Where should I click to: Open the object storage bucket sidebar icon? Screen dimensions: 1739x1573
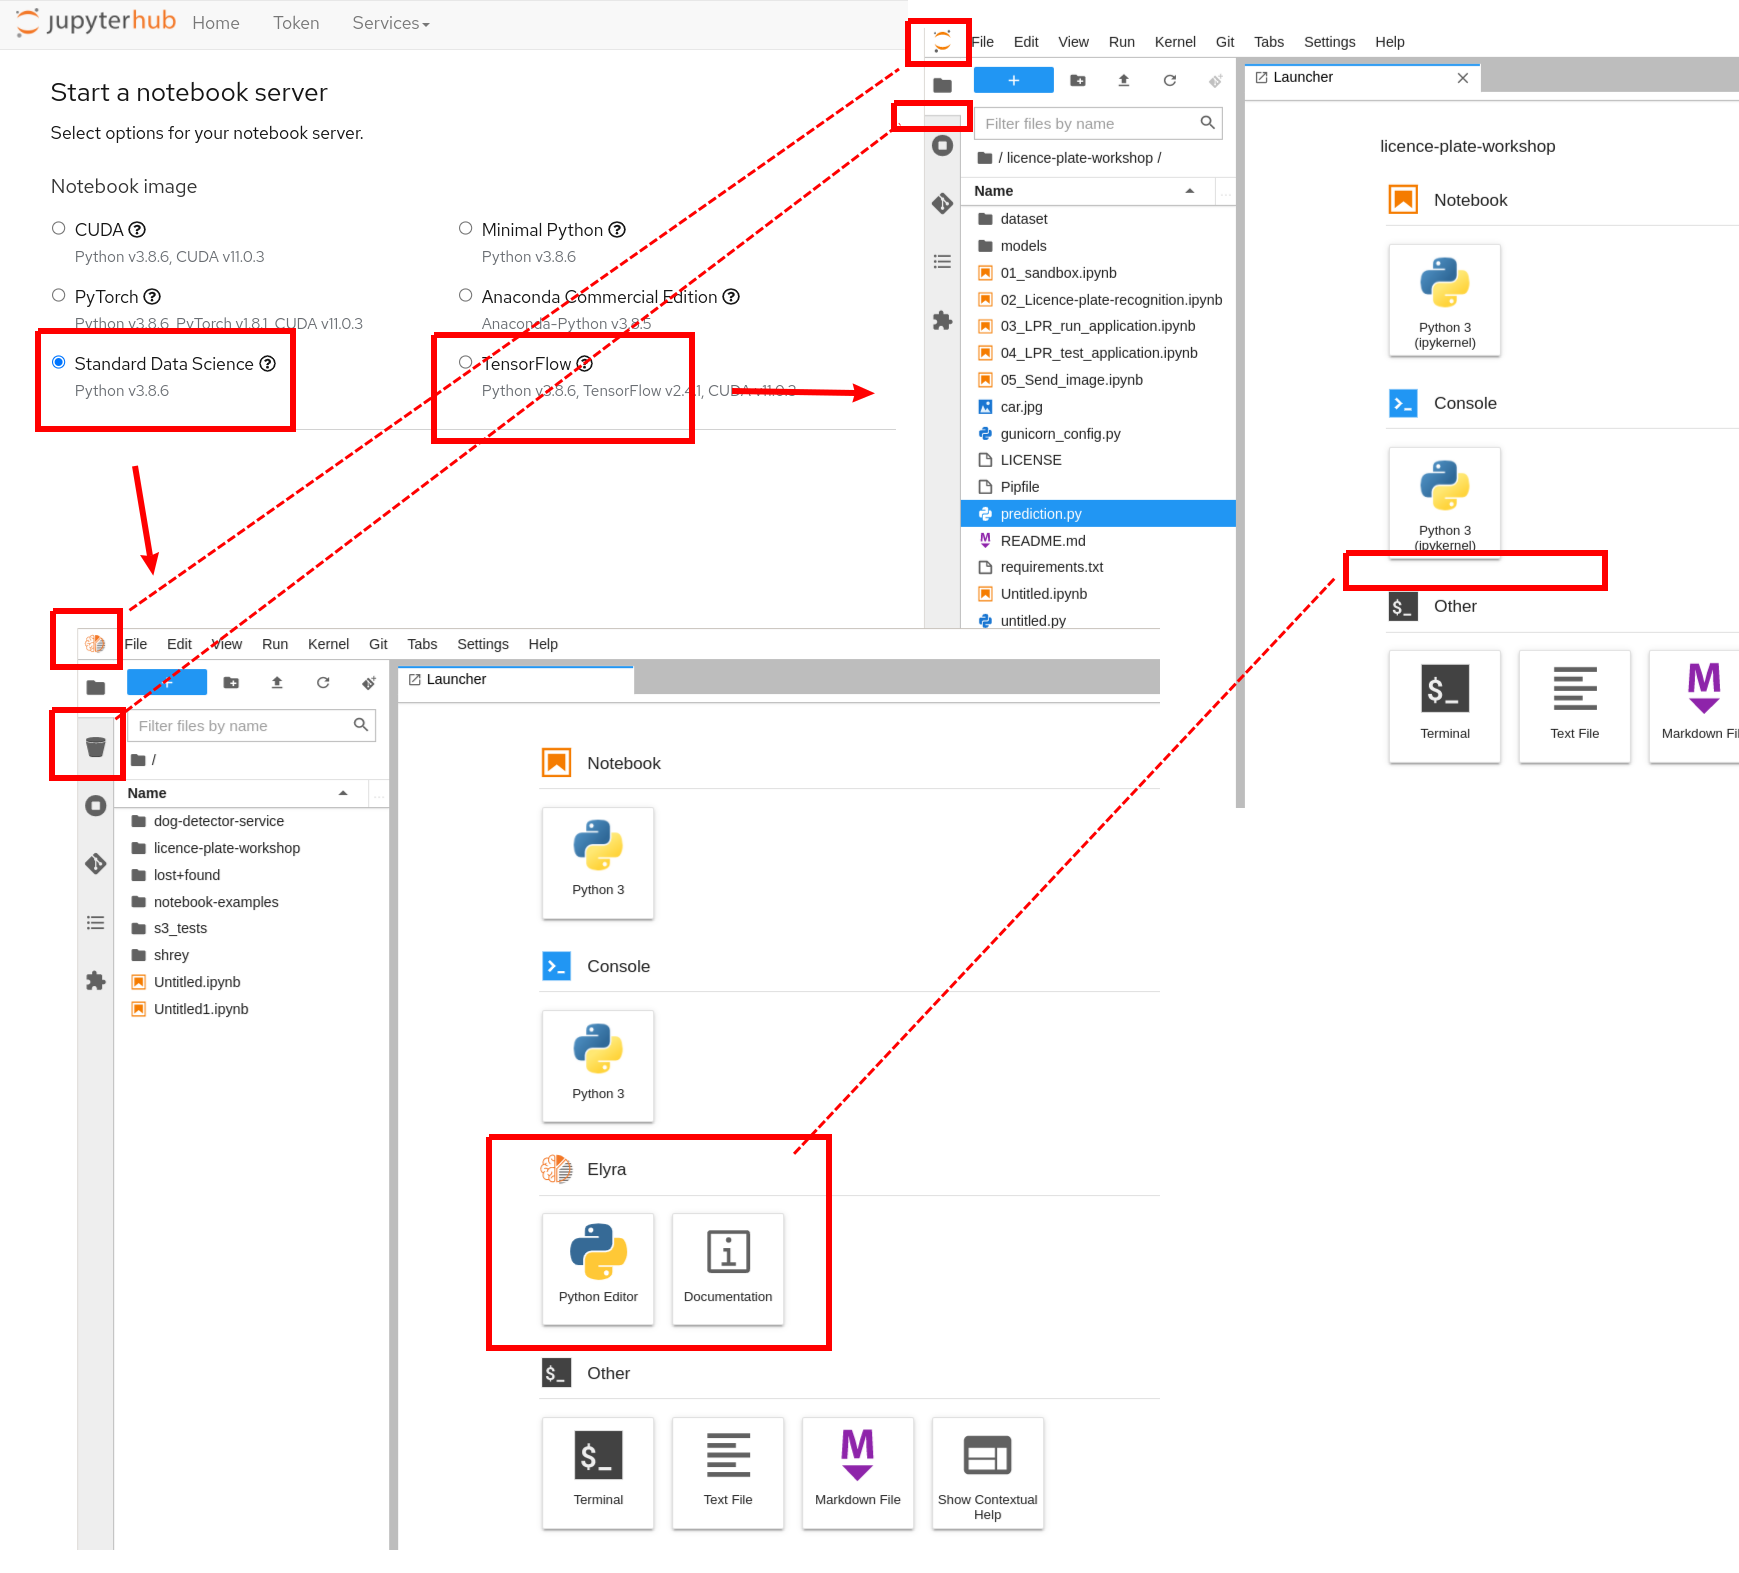coord(95,747)
